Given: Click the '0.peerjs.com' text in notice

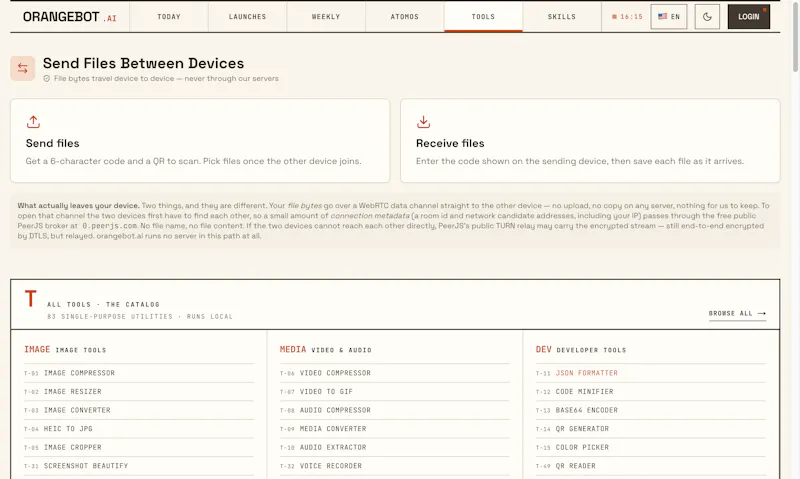Looking at the screenshot, I should click(110, 225).
